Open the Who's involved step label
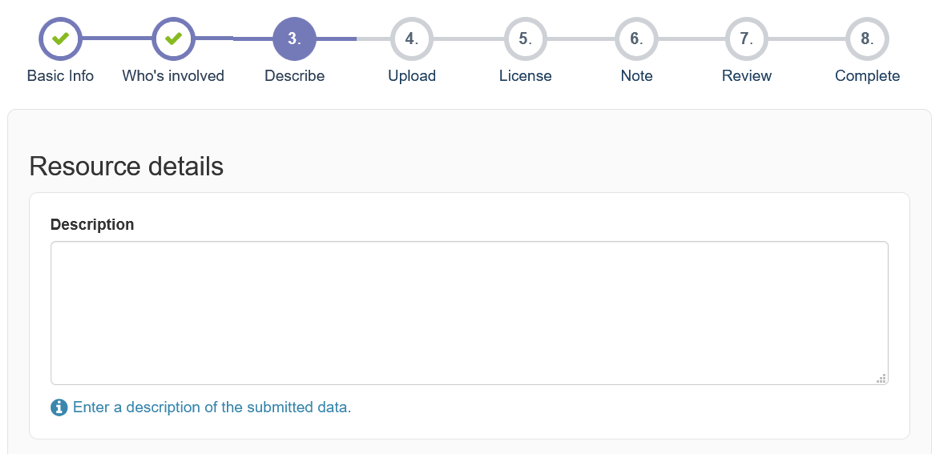This screenshot has height=454, width=940. coord(173,76)
